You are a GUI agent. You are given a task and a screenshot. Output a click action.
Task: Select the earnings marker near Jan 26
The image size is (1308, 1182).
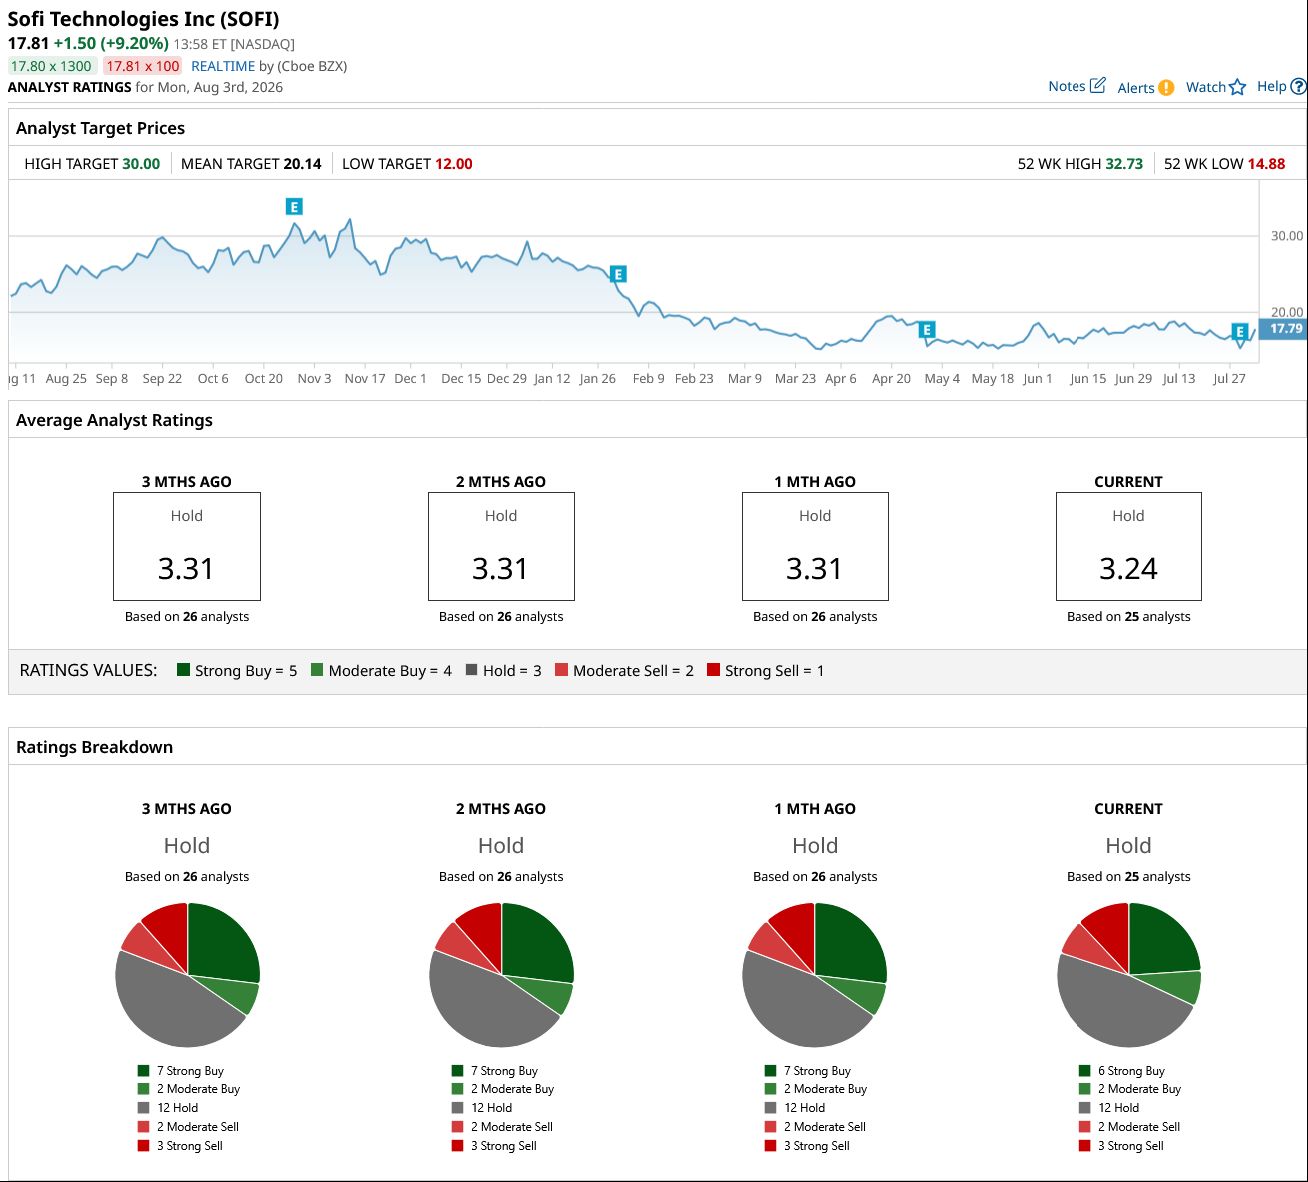[x=618, y=274]
